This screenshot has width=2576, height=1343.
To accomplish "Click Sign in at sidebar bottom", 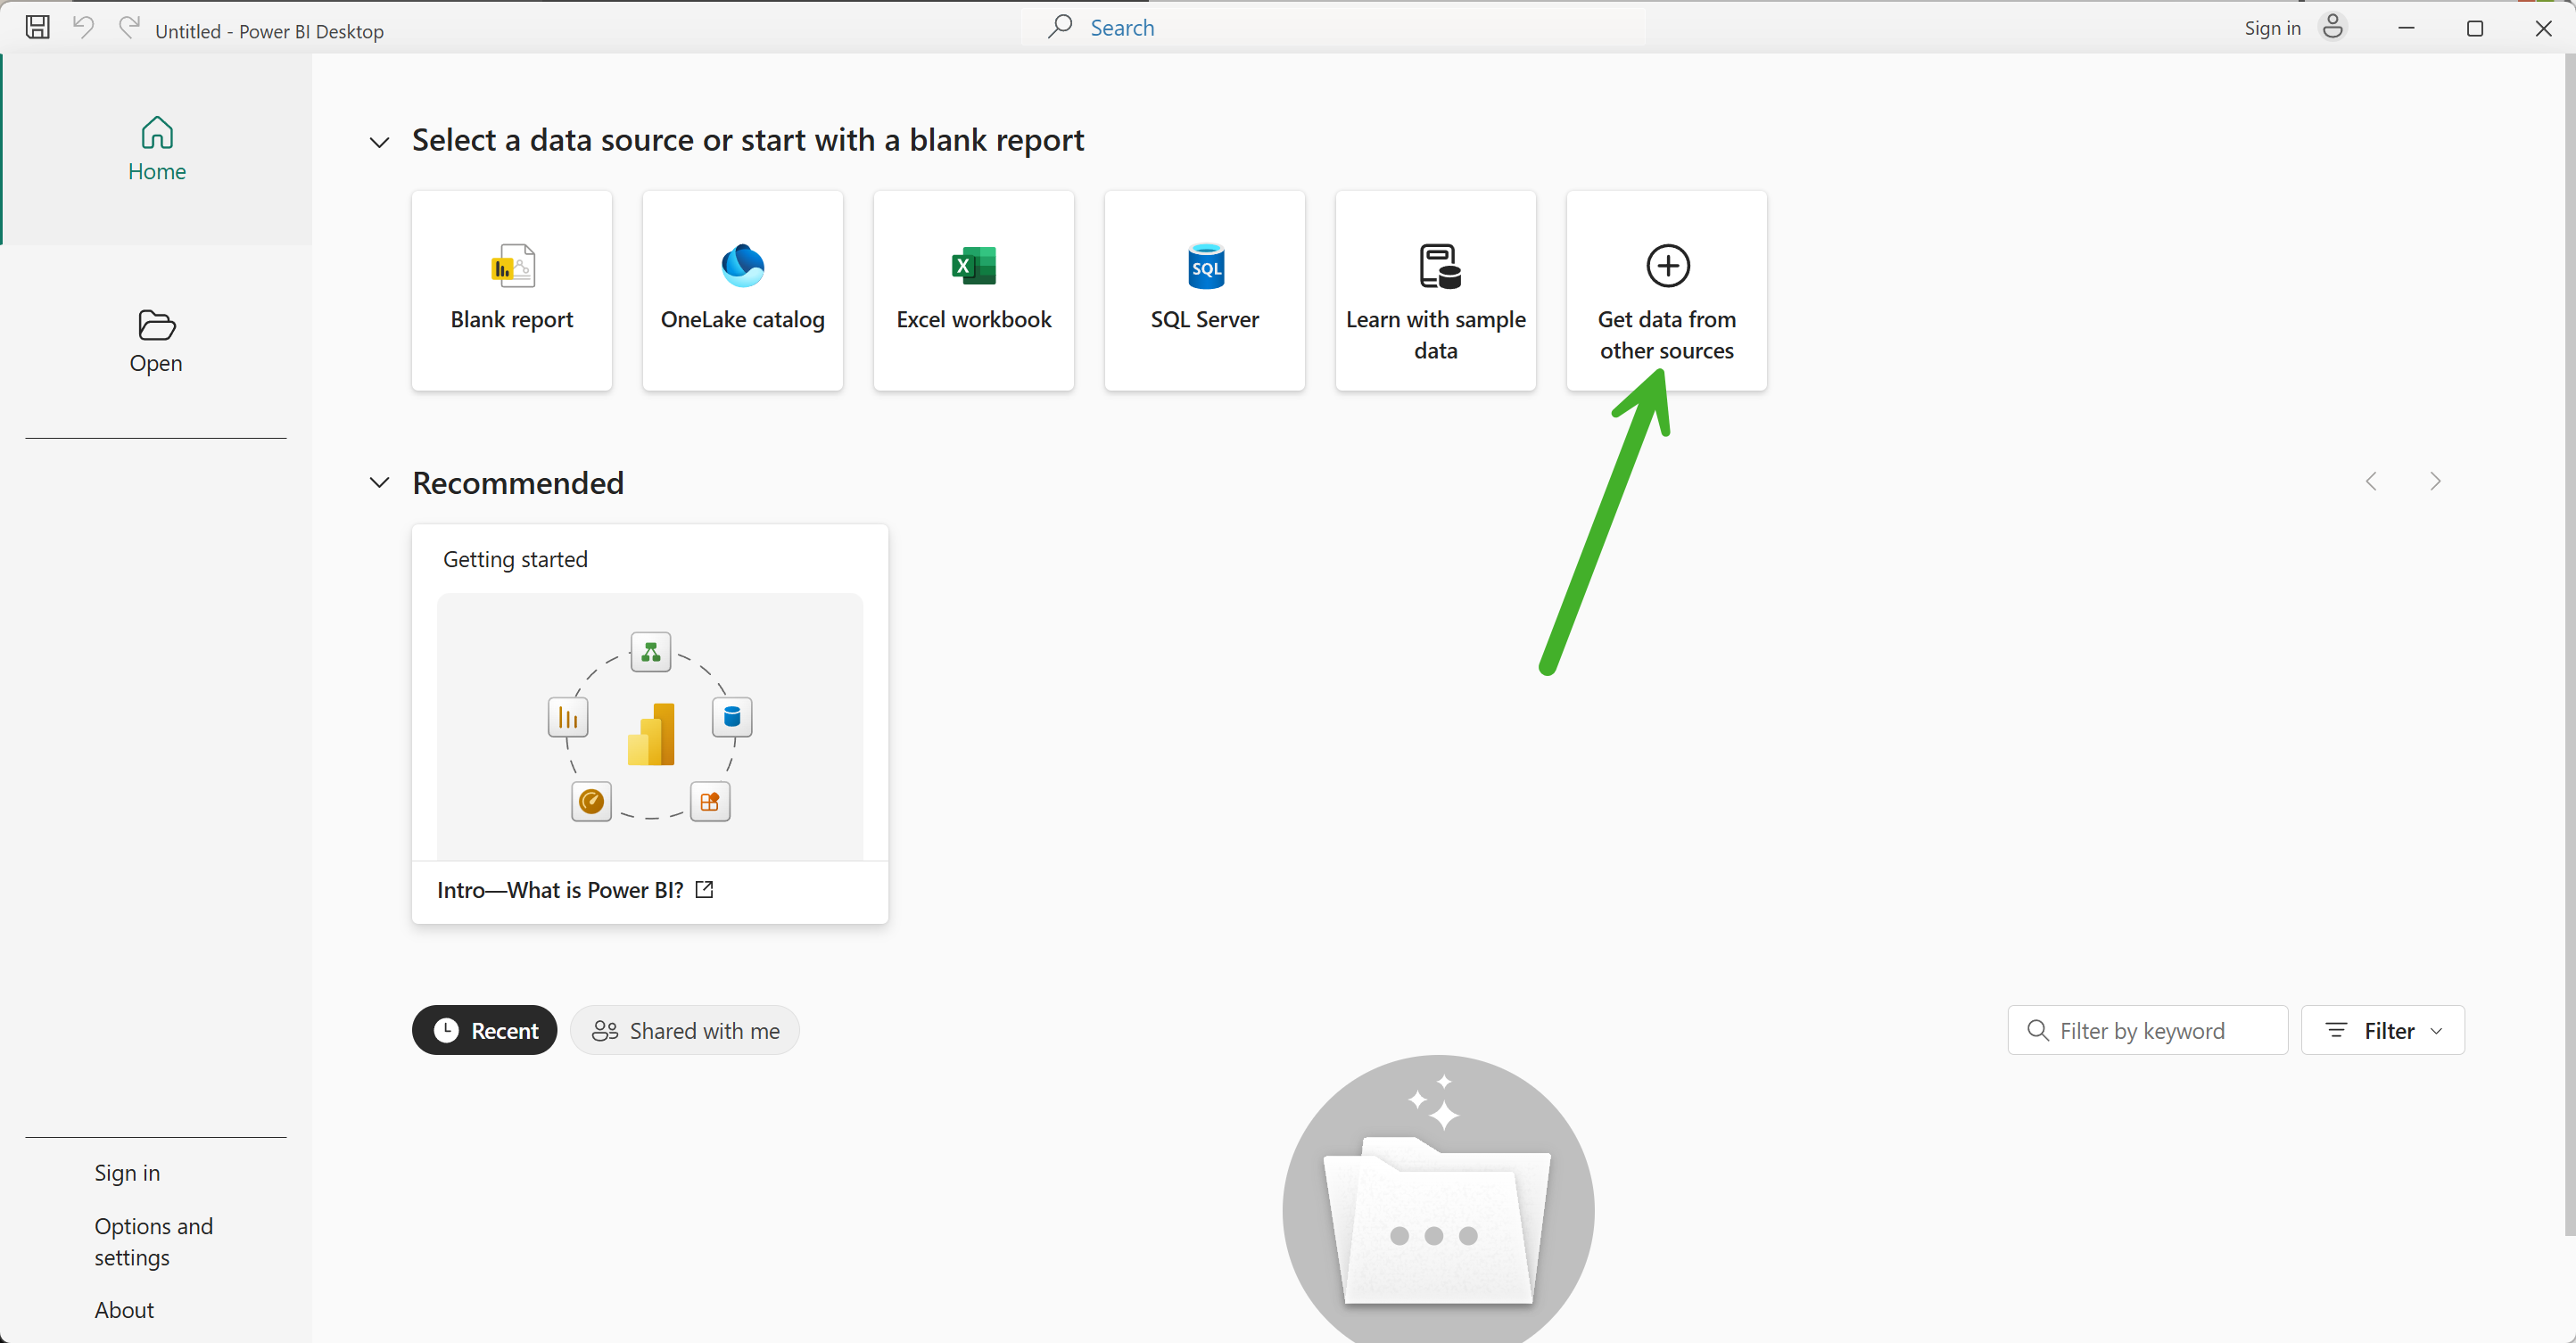I will 127,1173.
